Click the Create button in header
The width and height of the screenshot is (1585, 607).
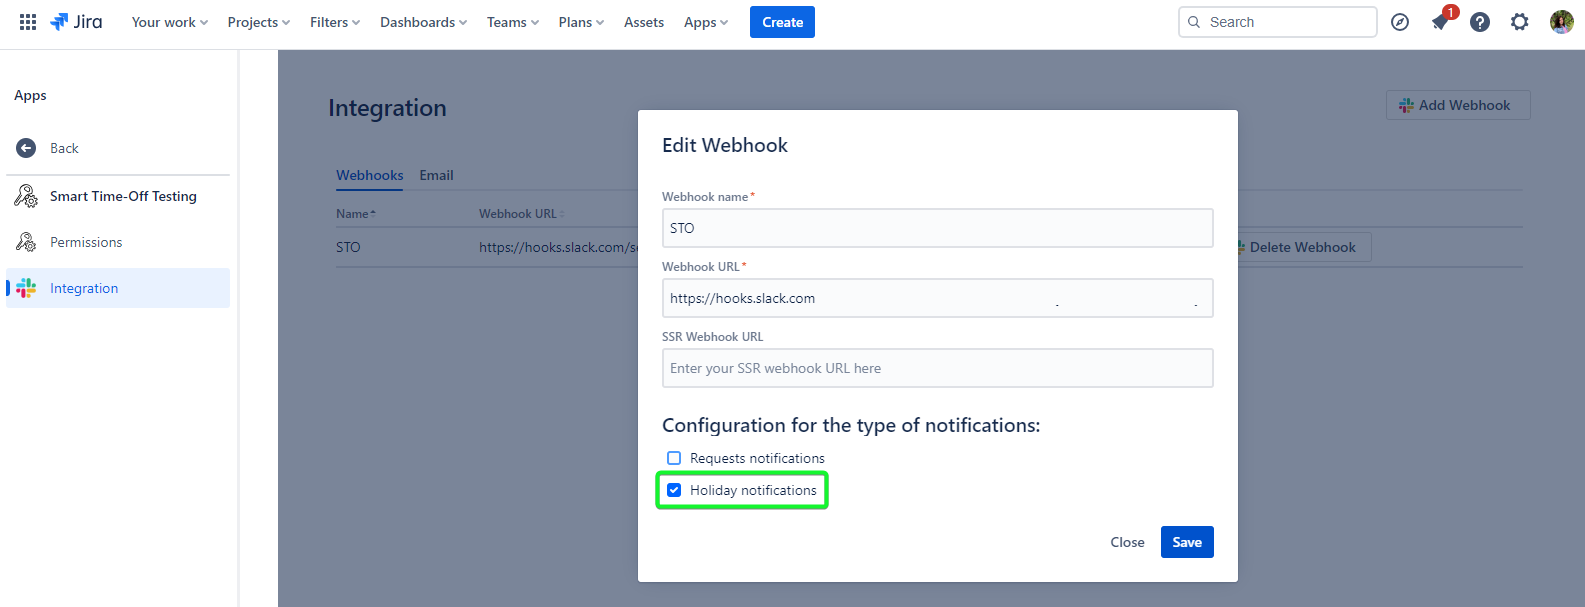[x=782, y=22]
